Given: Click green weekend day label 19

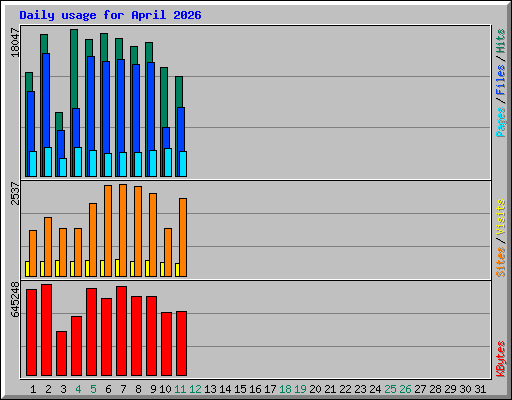Looking at the screenshot, I should tap(300, 389).
